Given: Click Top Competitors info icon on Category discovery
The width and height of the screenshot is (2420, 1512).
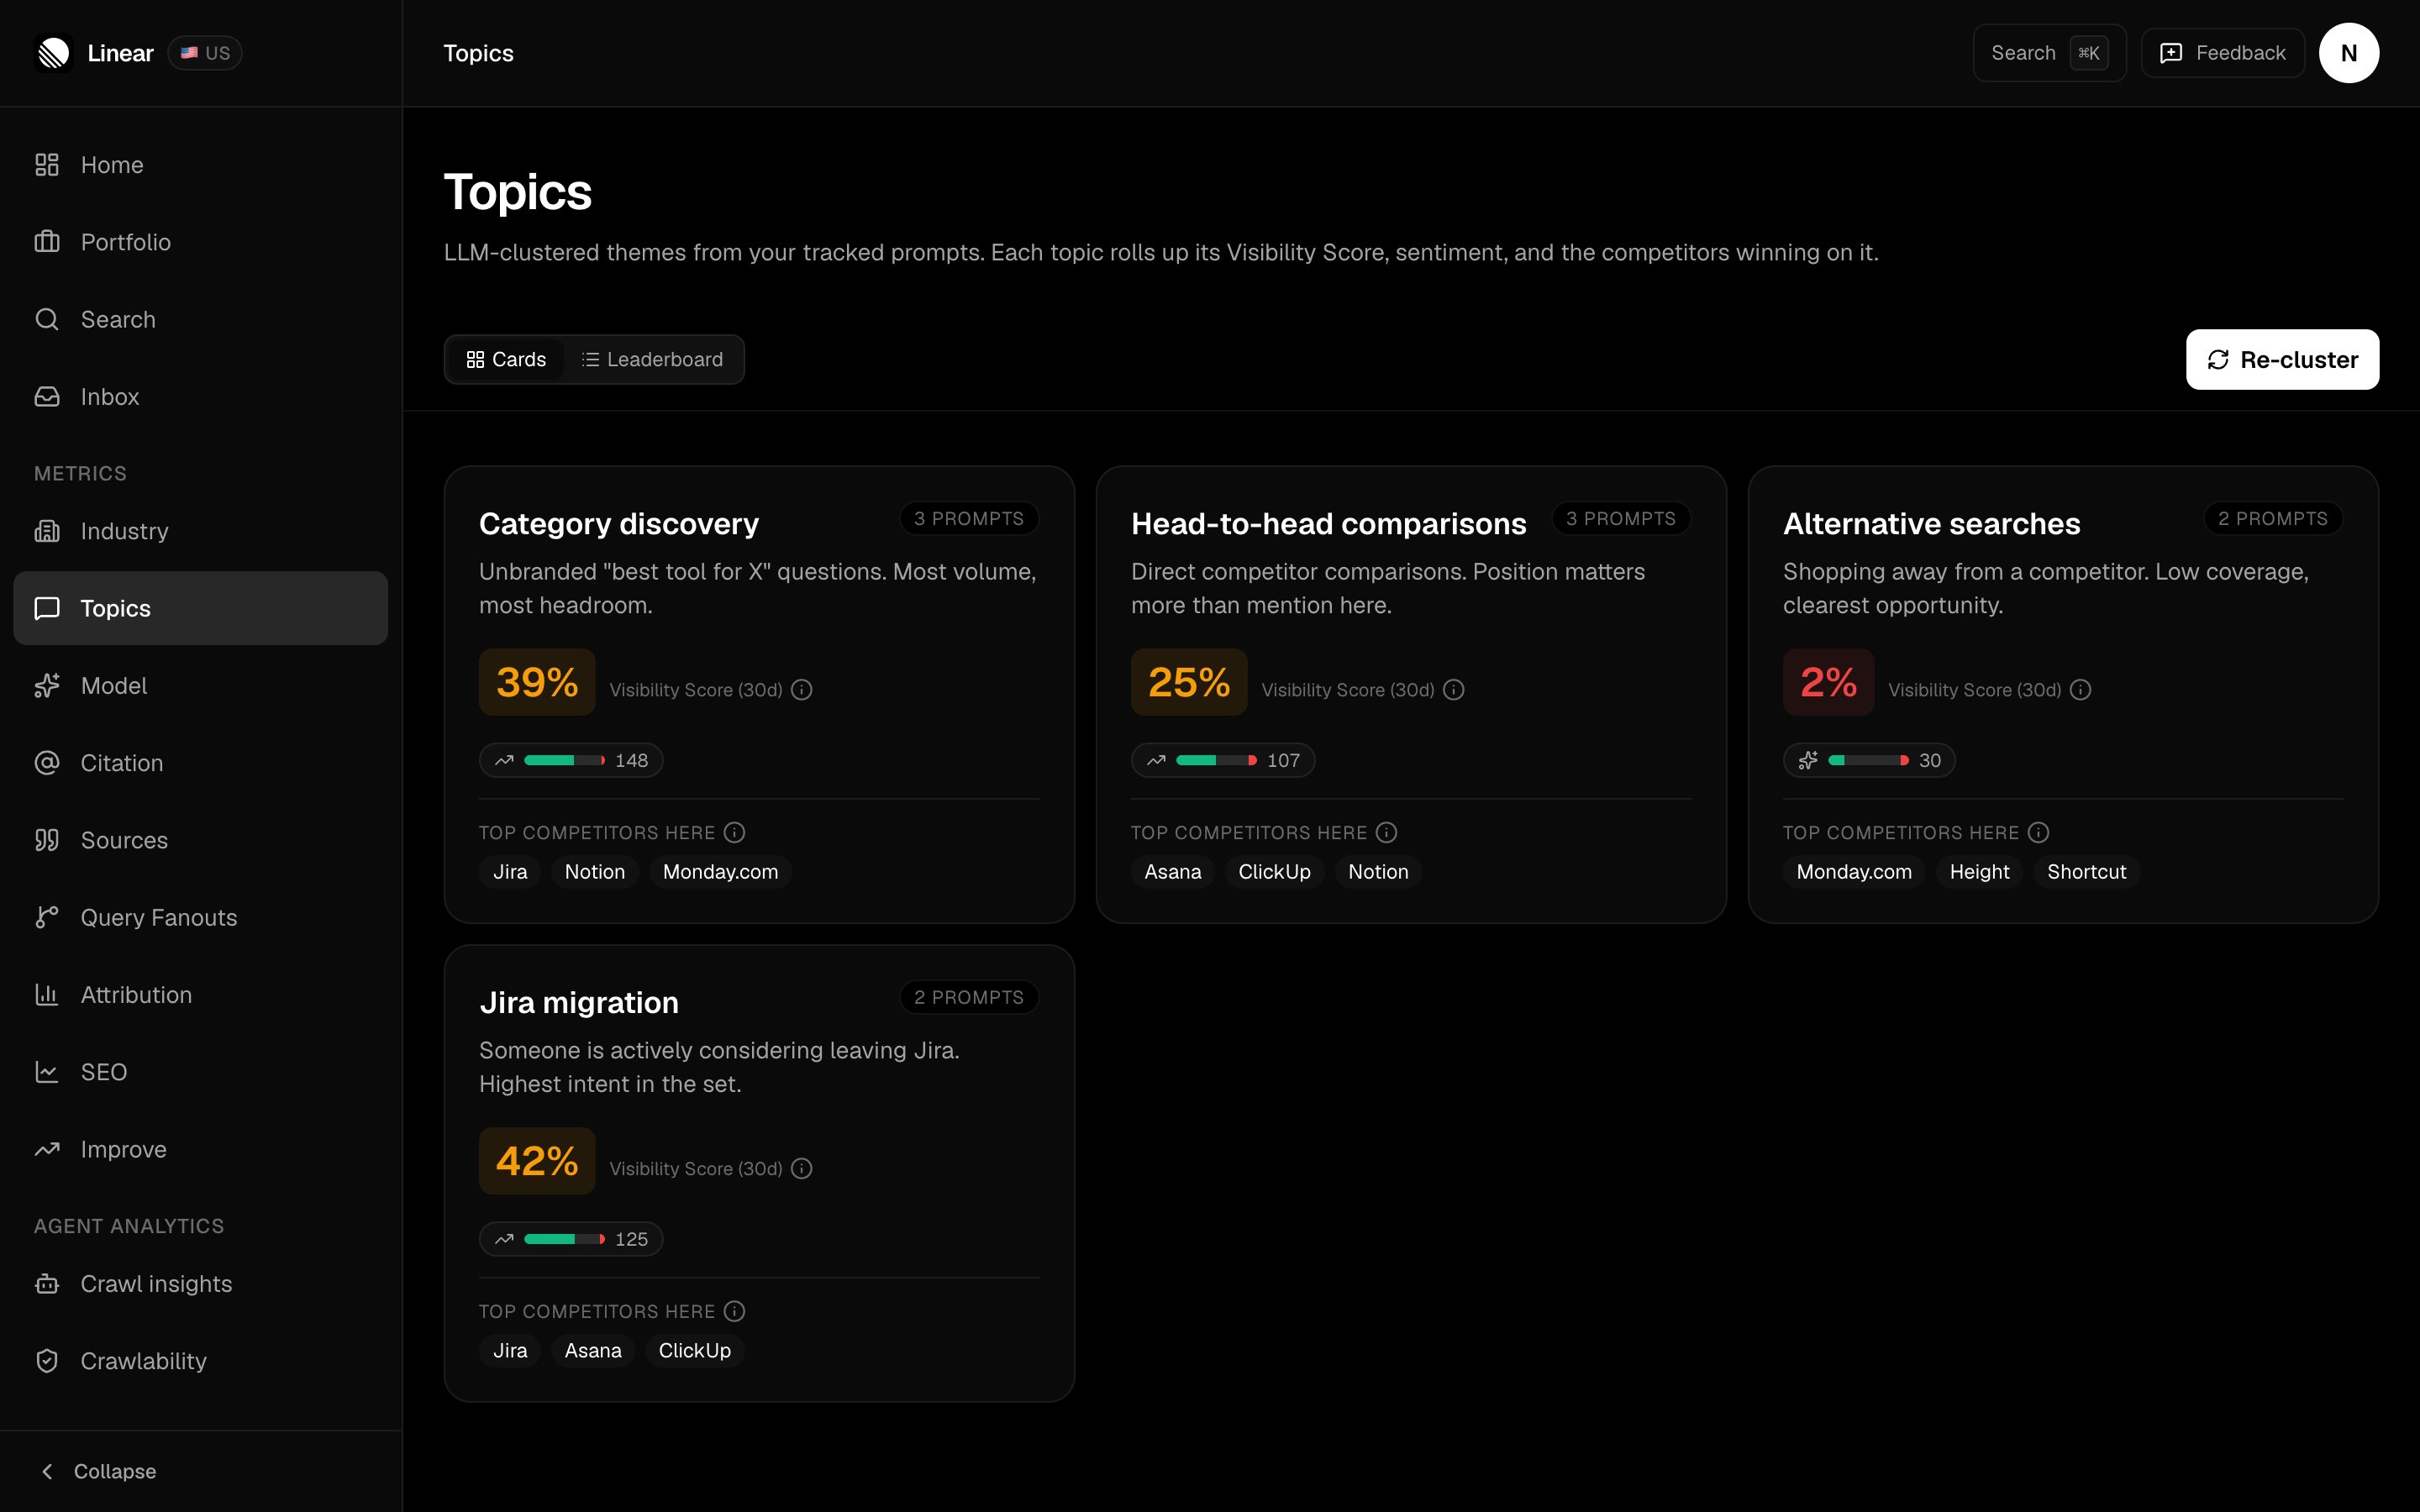Looking at the screenshot, I should click(735, 832).
